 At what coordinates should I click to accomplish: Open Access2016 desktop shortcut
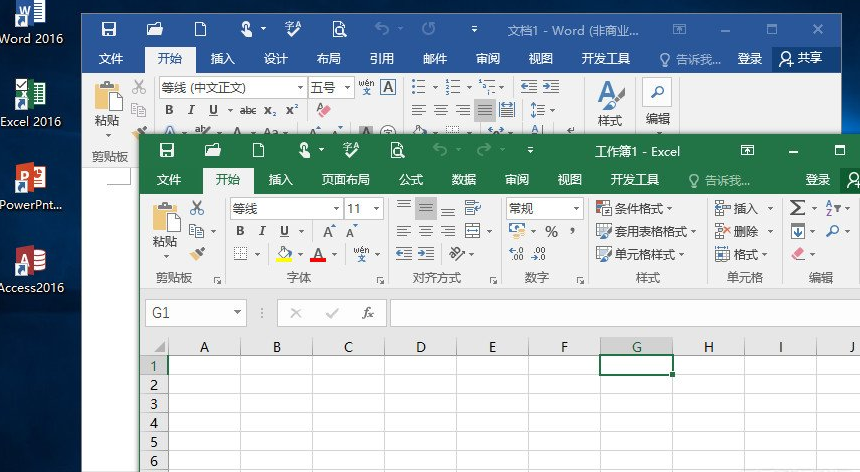tap(31, 270)
